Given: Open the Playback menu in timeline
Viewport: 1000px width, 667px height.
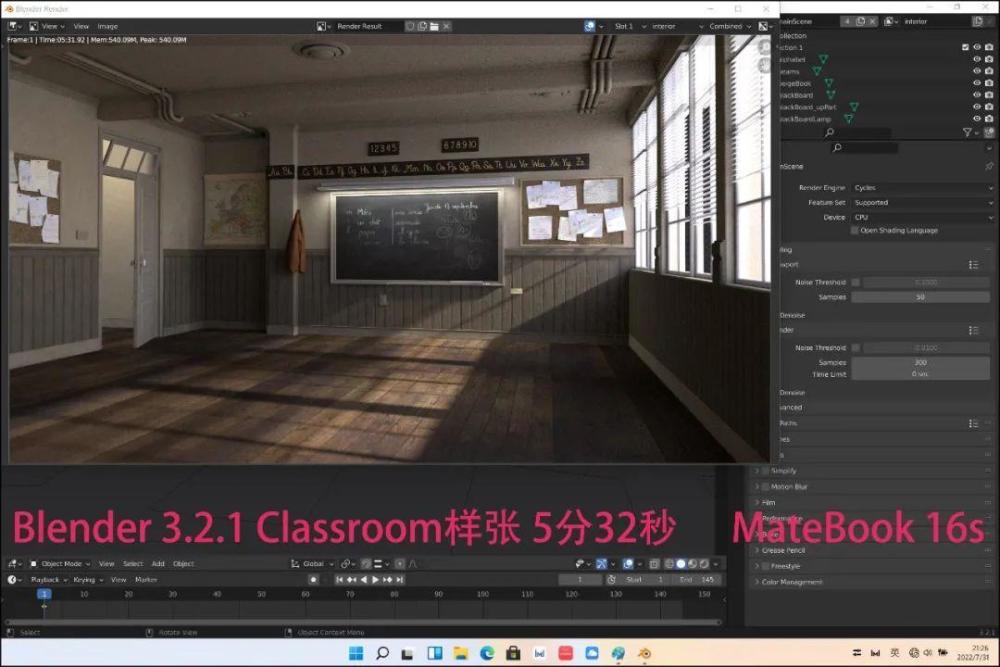Looking at the screenshot, I should (48, 580).
